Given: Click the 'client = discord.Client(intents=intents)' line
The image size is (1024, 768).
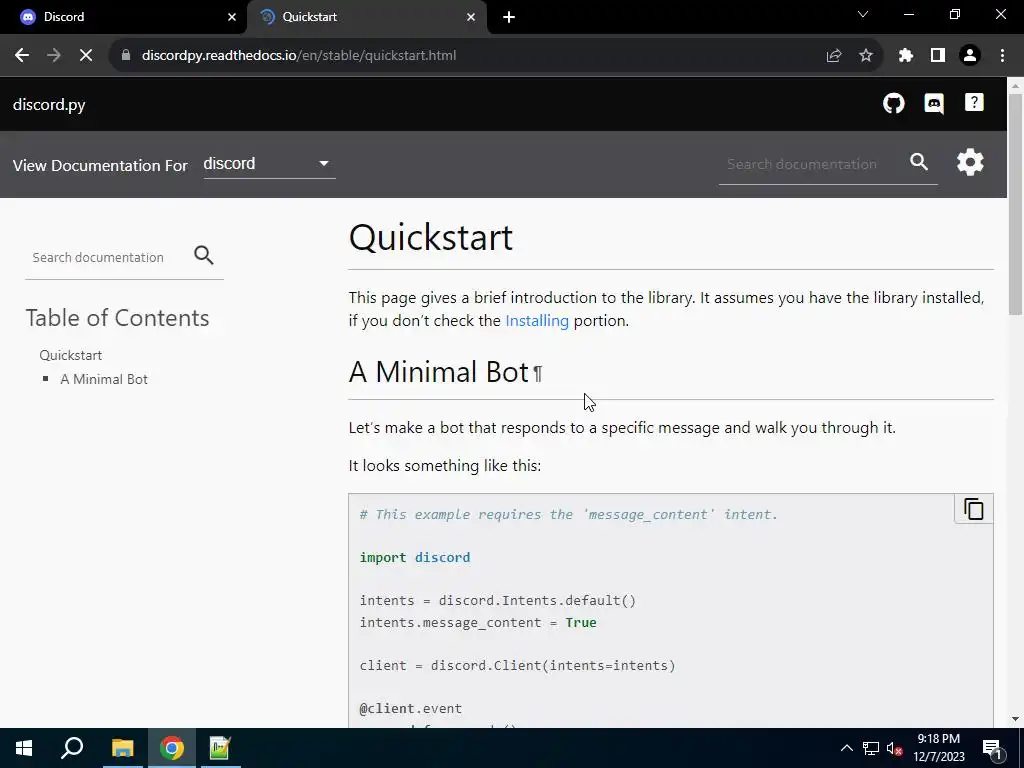Looking at the screenshot, I should pyautogui.click(x=517, y=665).
